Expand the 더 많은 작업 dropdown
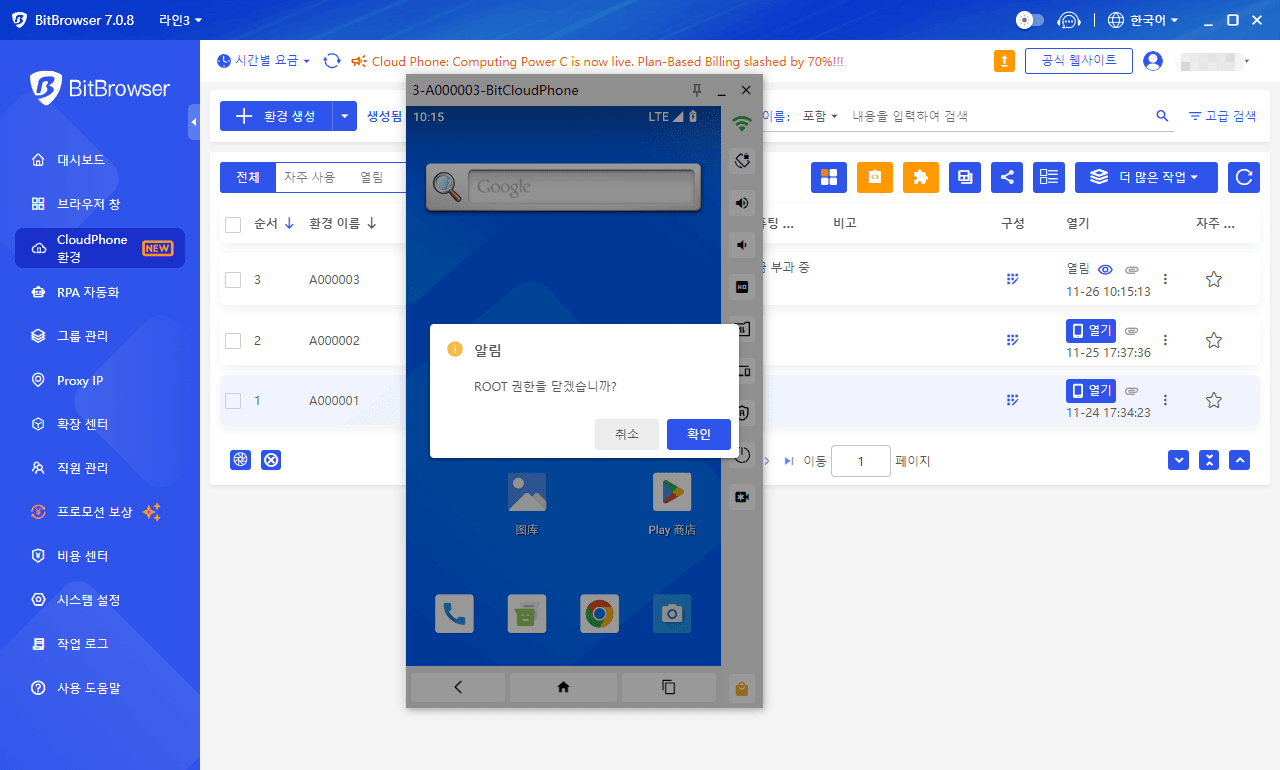This screenshot has width=1280, height=770. (1145, 177)
